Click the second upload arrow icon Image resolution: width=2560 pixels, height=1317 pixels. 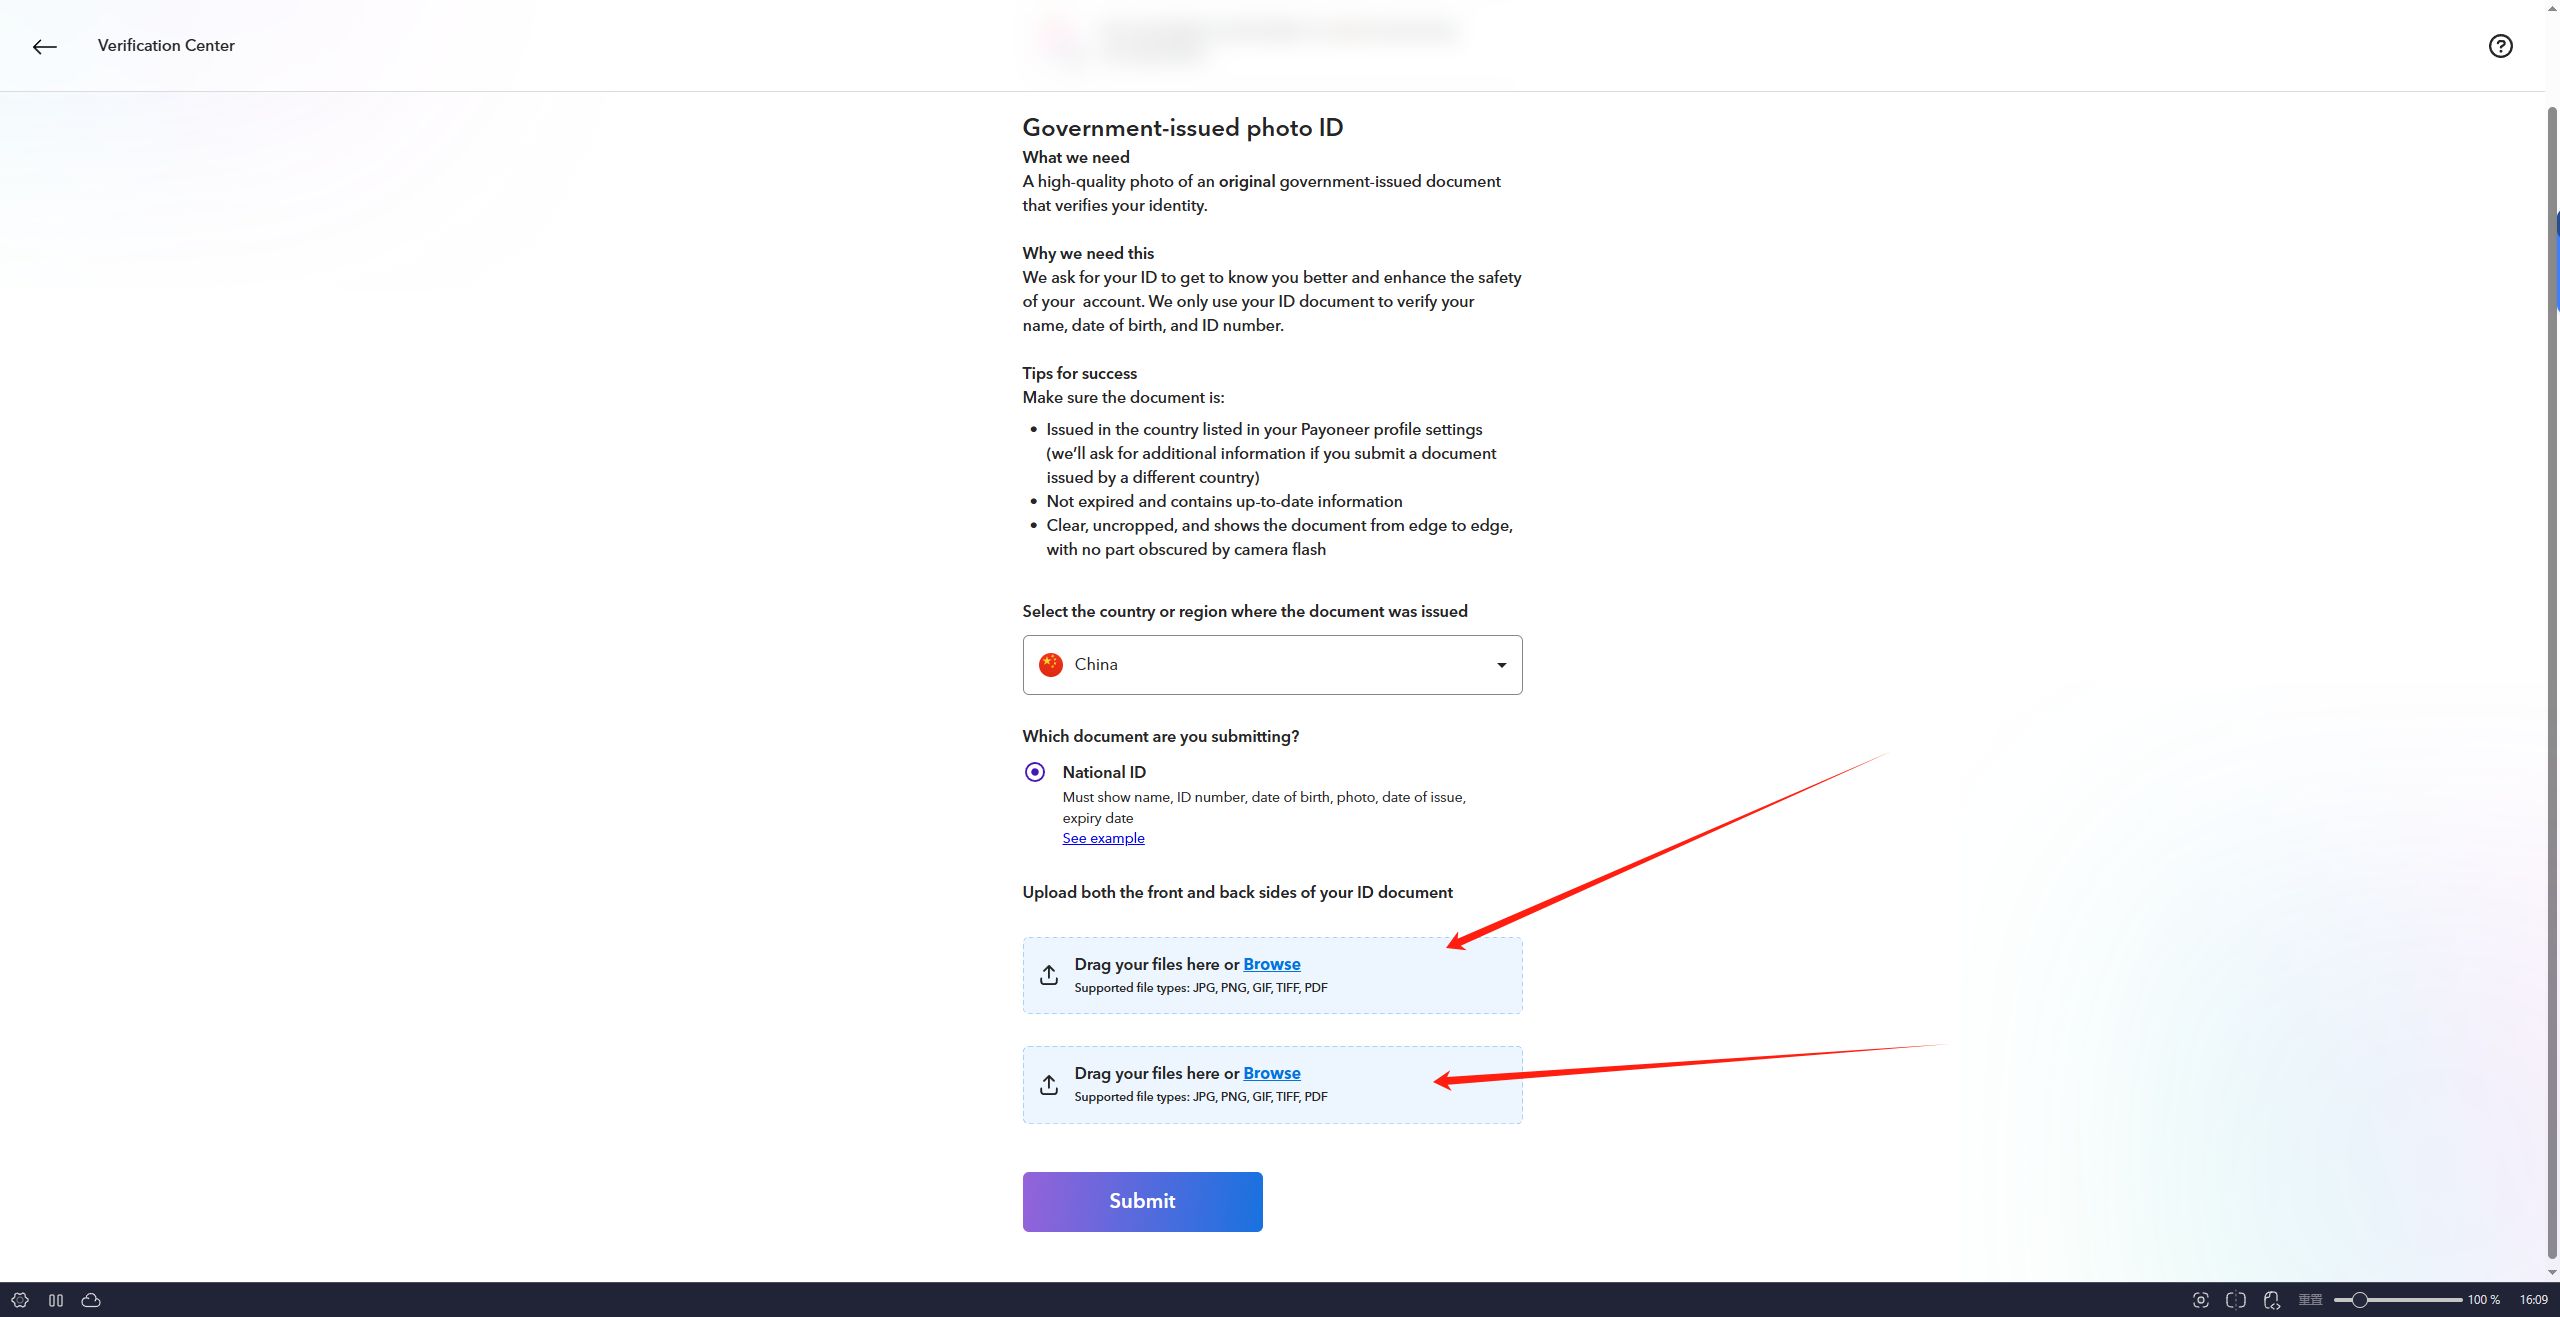(1048, 1084)
